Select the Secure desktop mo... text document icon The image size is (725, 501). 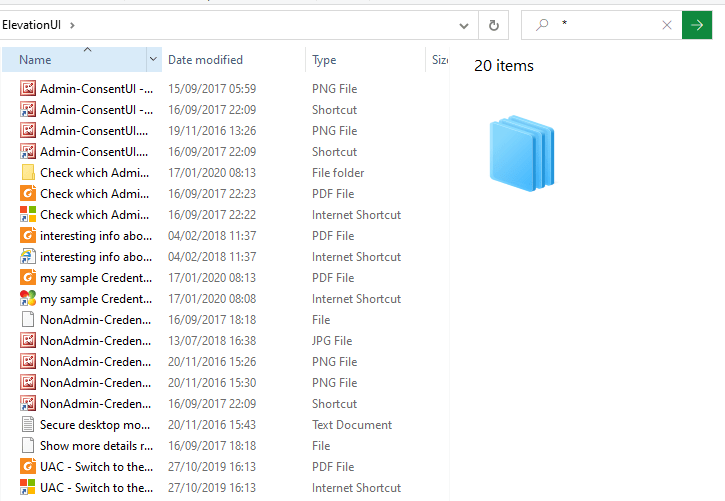coord(28,425)
